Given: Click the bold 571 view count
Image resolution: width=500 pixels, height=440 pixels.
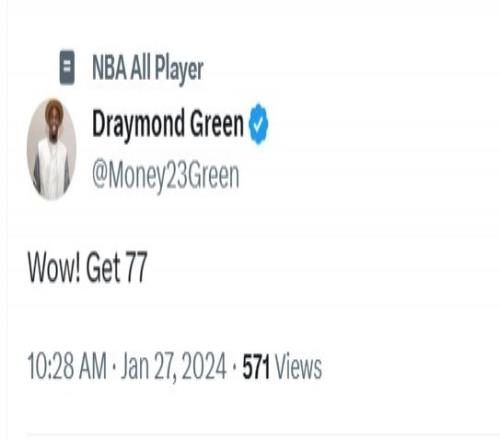Looking at the screenshot, I should 256,367.
